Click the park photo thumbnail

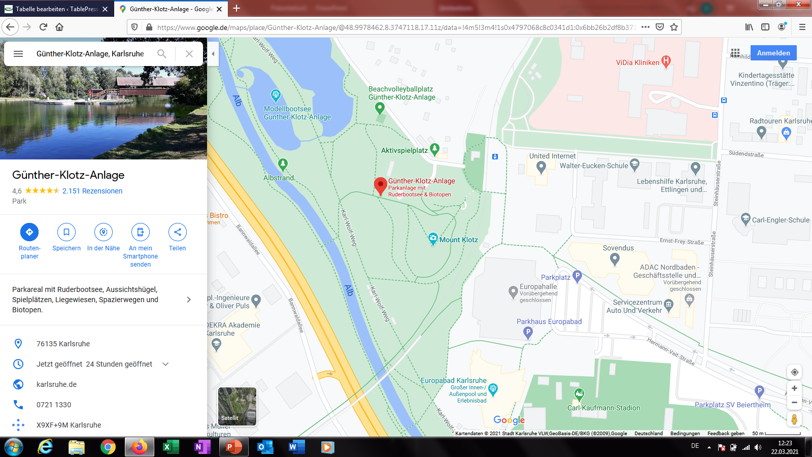coord(103,113)
